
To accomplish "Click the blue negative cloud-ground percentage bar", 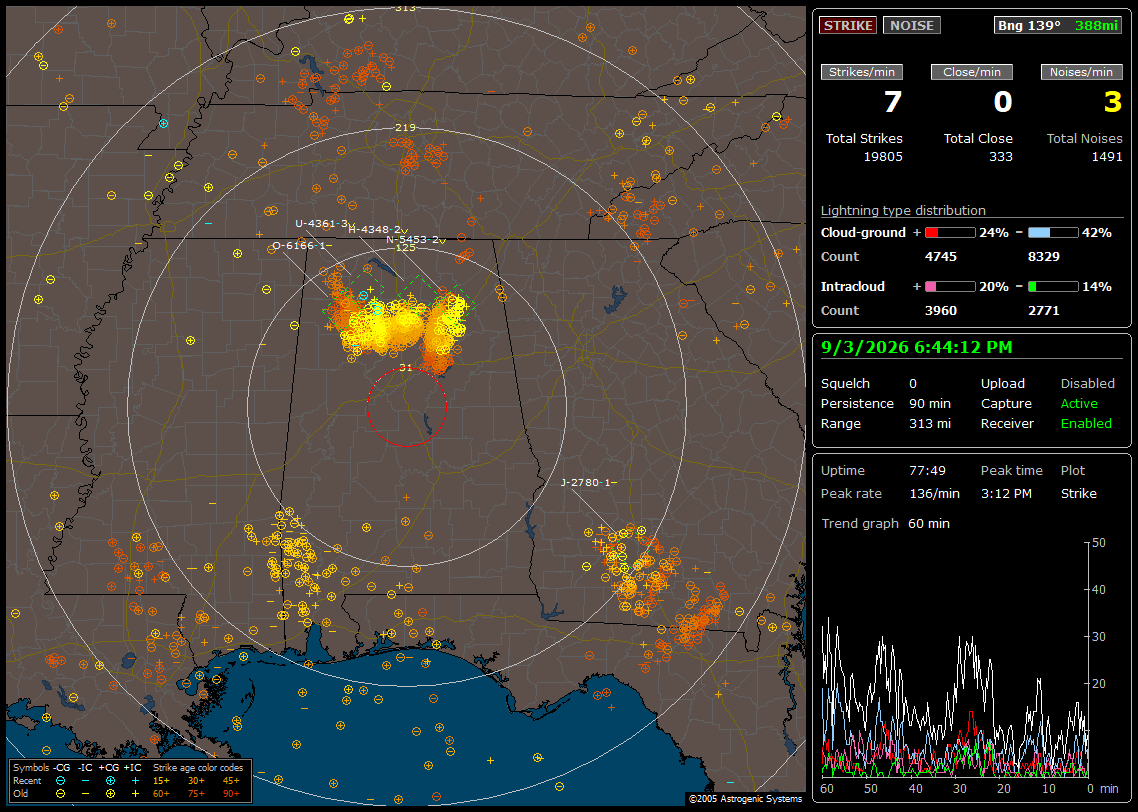I will tap(1053, 233).
